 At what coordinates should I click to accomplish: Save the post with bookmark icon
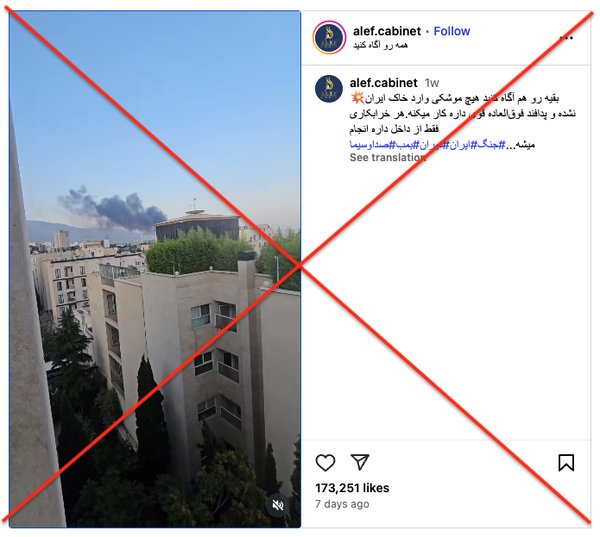click(566, 462)
